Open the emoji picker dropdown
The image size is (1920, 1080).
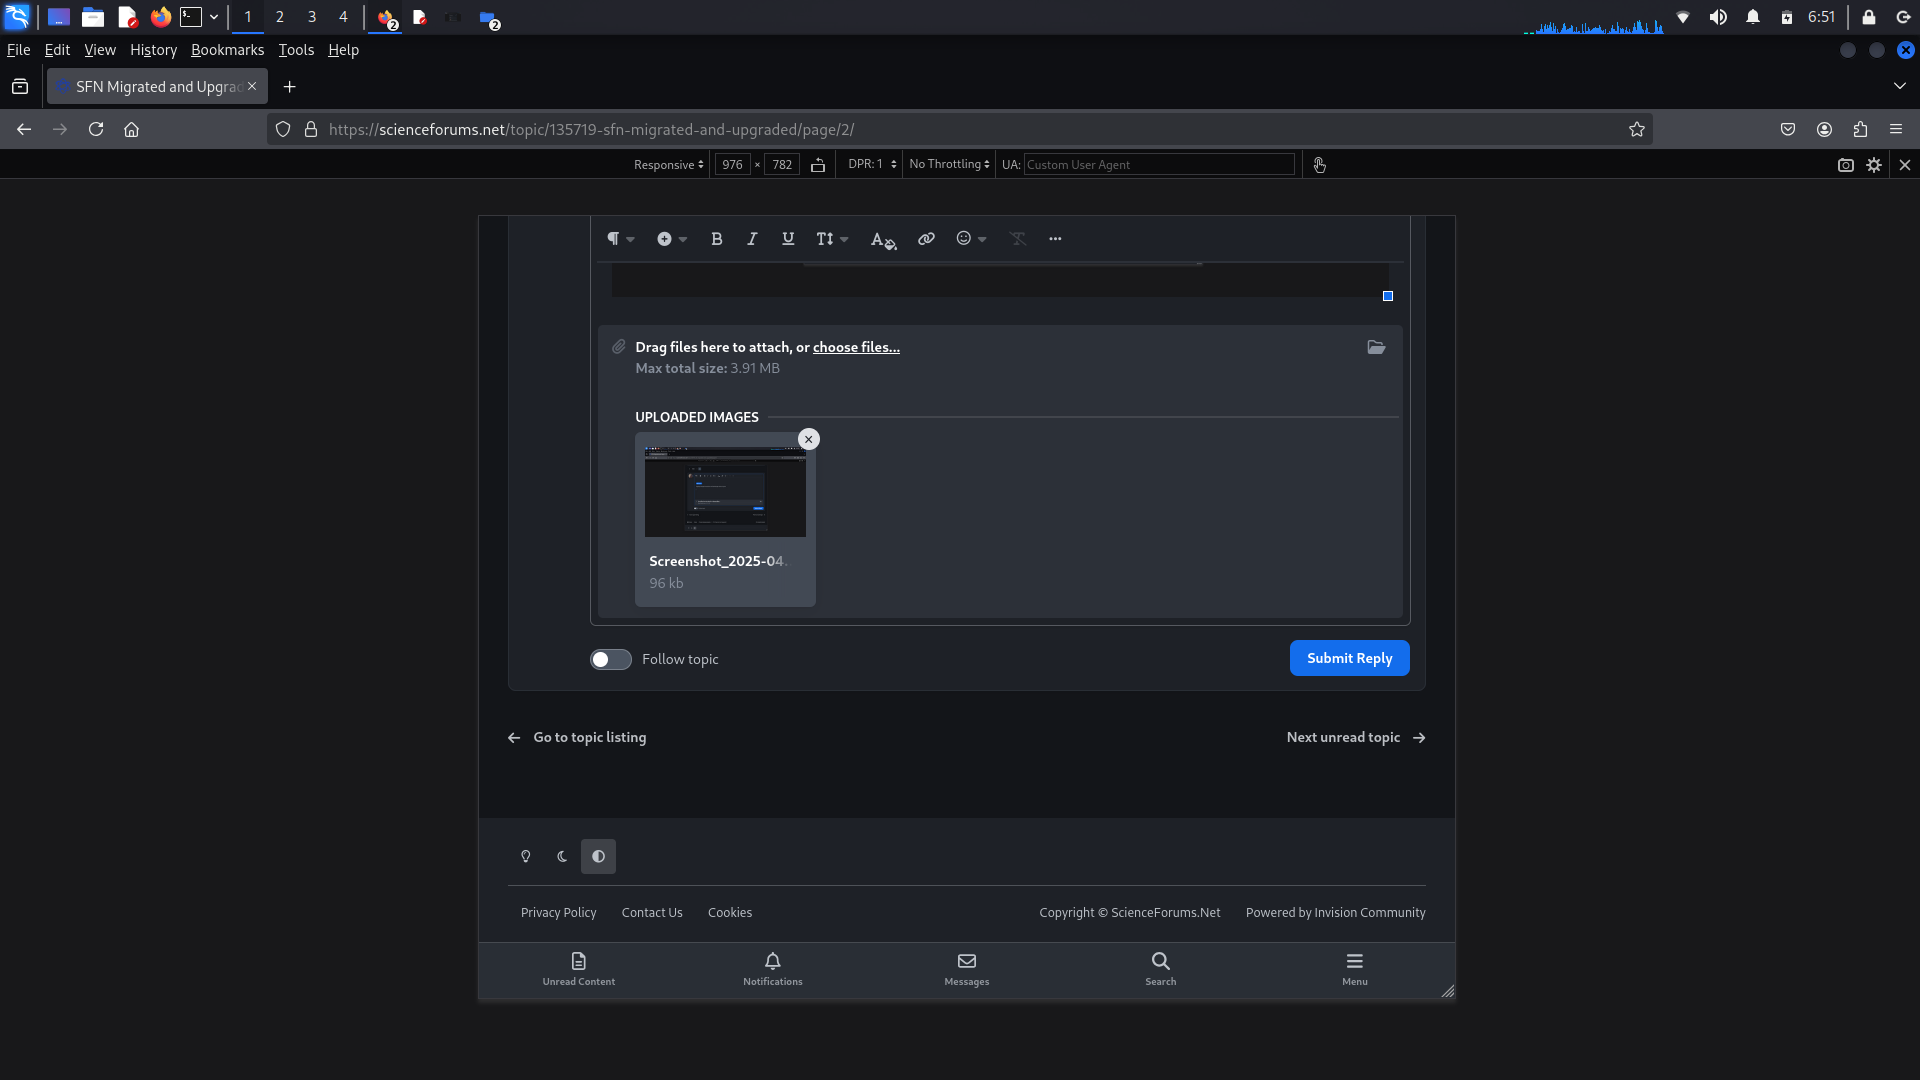970,239
